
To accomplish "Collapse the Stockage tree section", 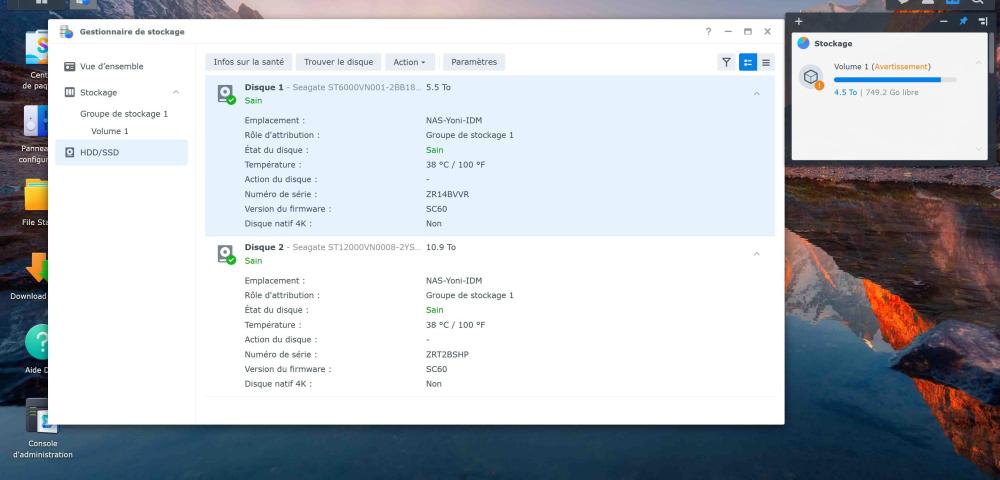I will [x=176, y=92].
